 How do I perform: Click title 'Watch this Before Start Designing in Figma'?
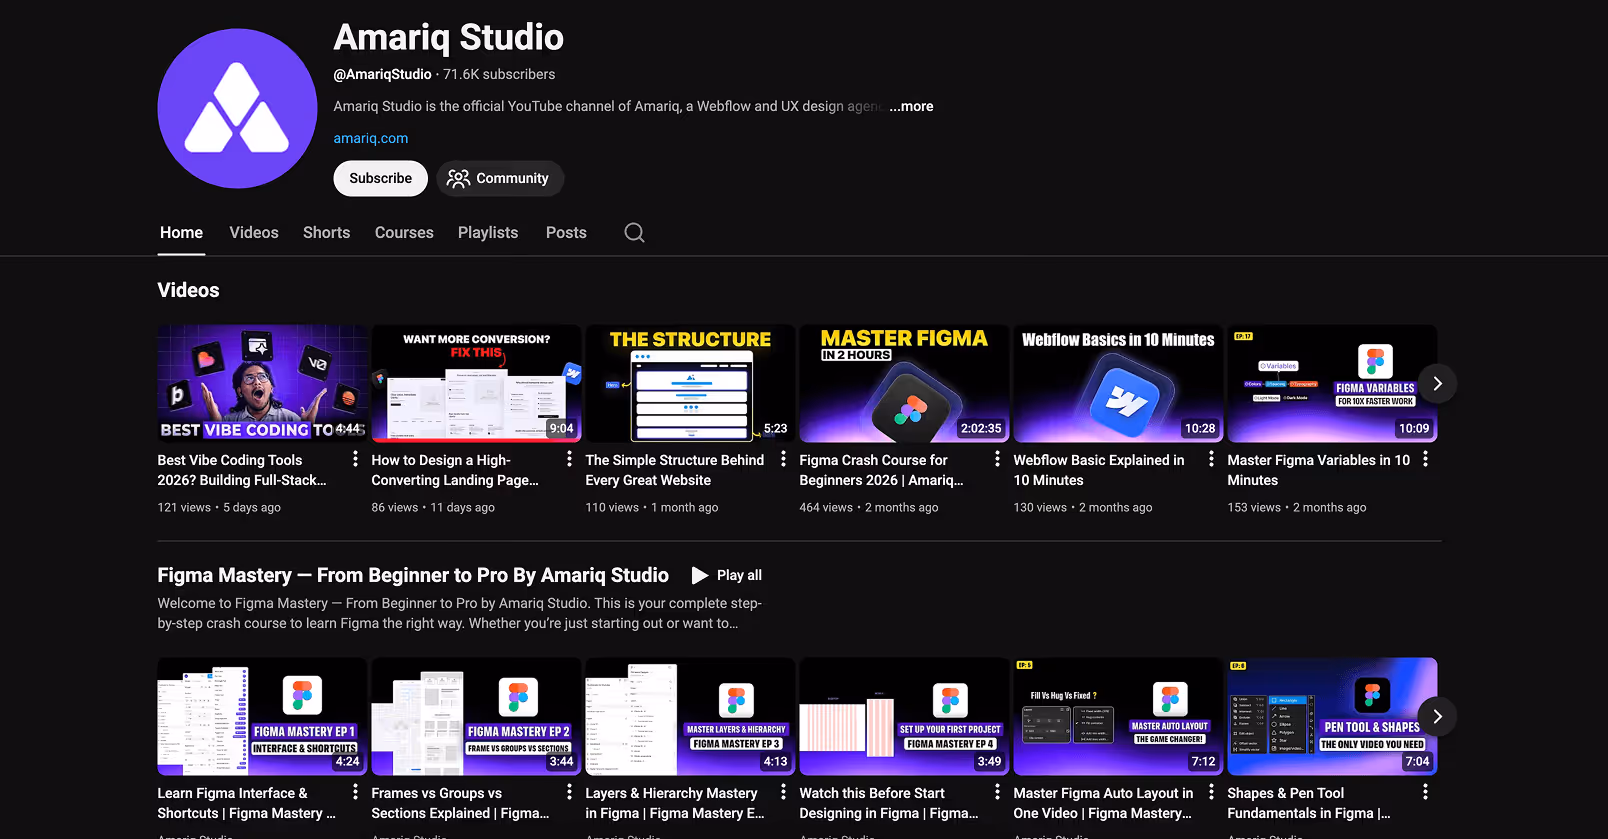[889, 803]
